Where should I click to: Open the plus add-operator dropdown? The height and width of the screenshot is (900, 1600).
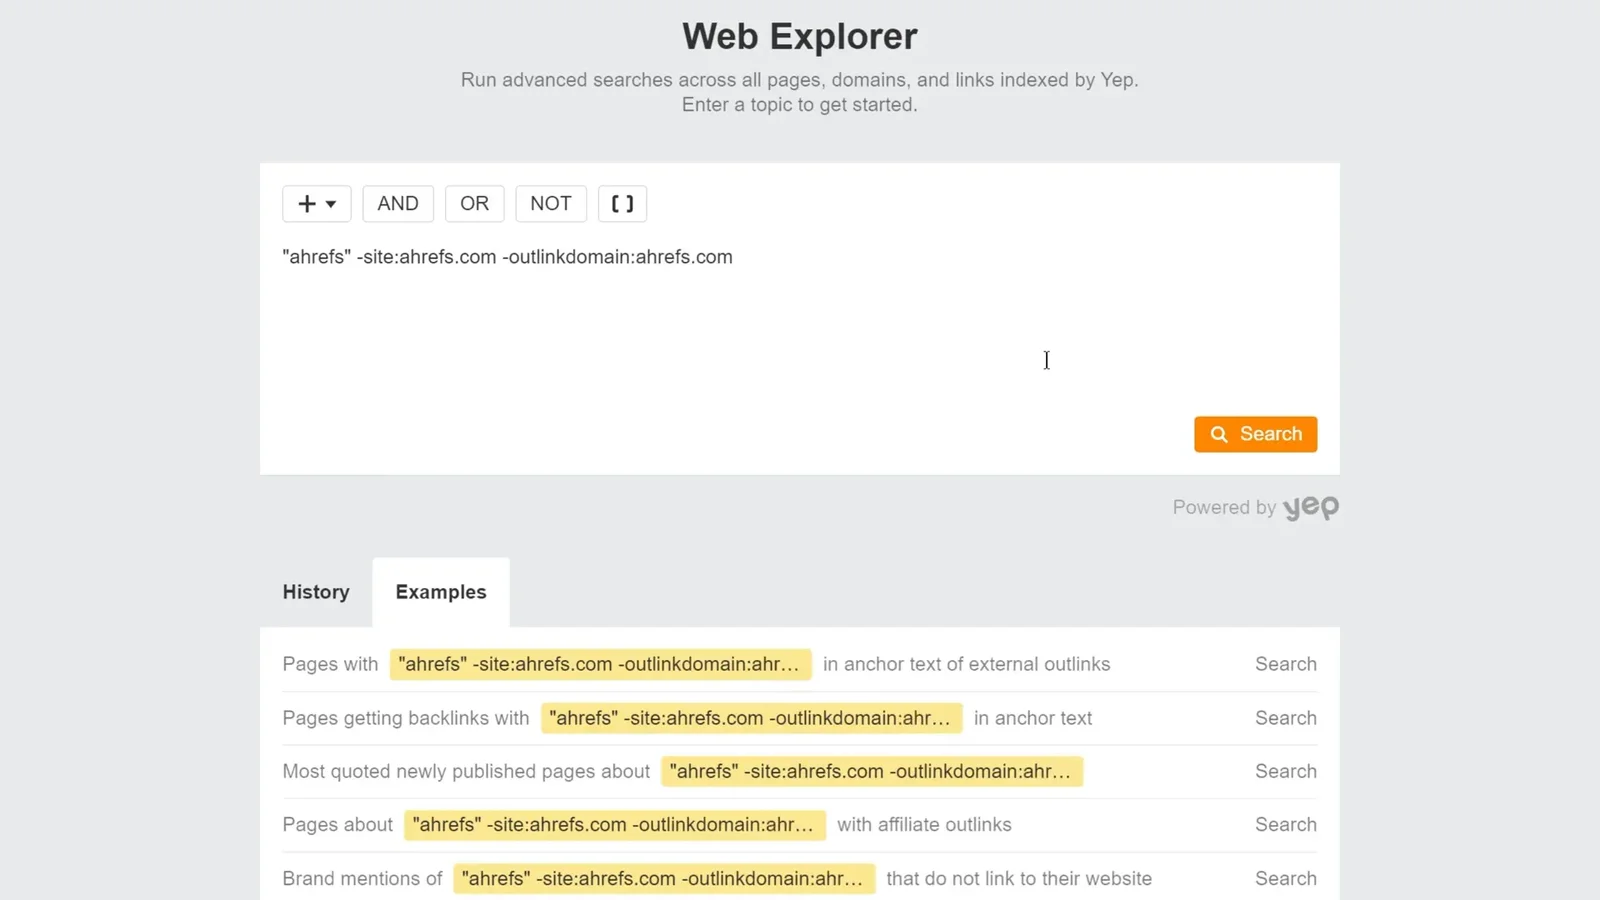316,204
